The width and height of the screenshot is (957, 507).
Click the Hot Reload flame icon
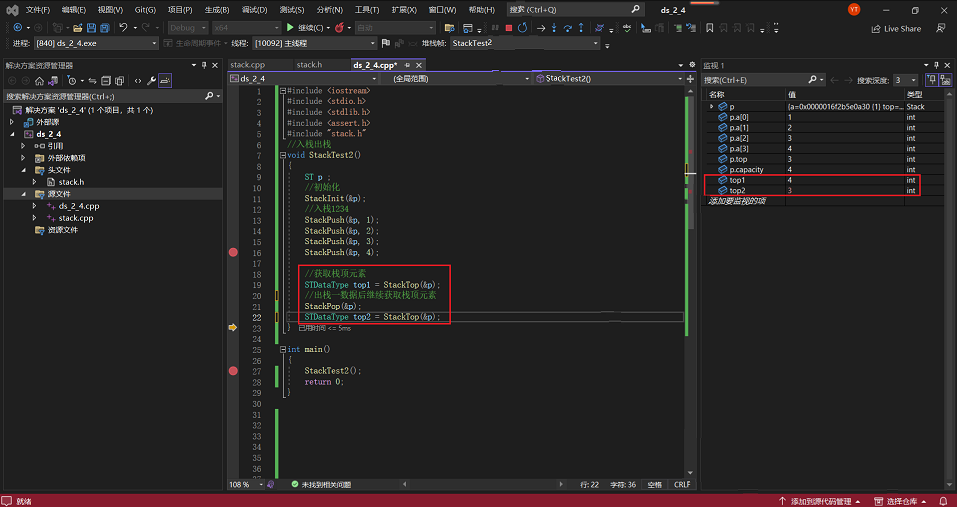339,28
